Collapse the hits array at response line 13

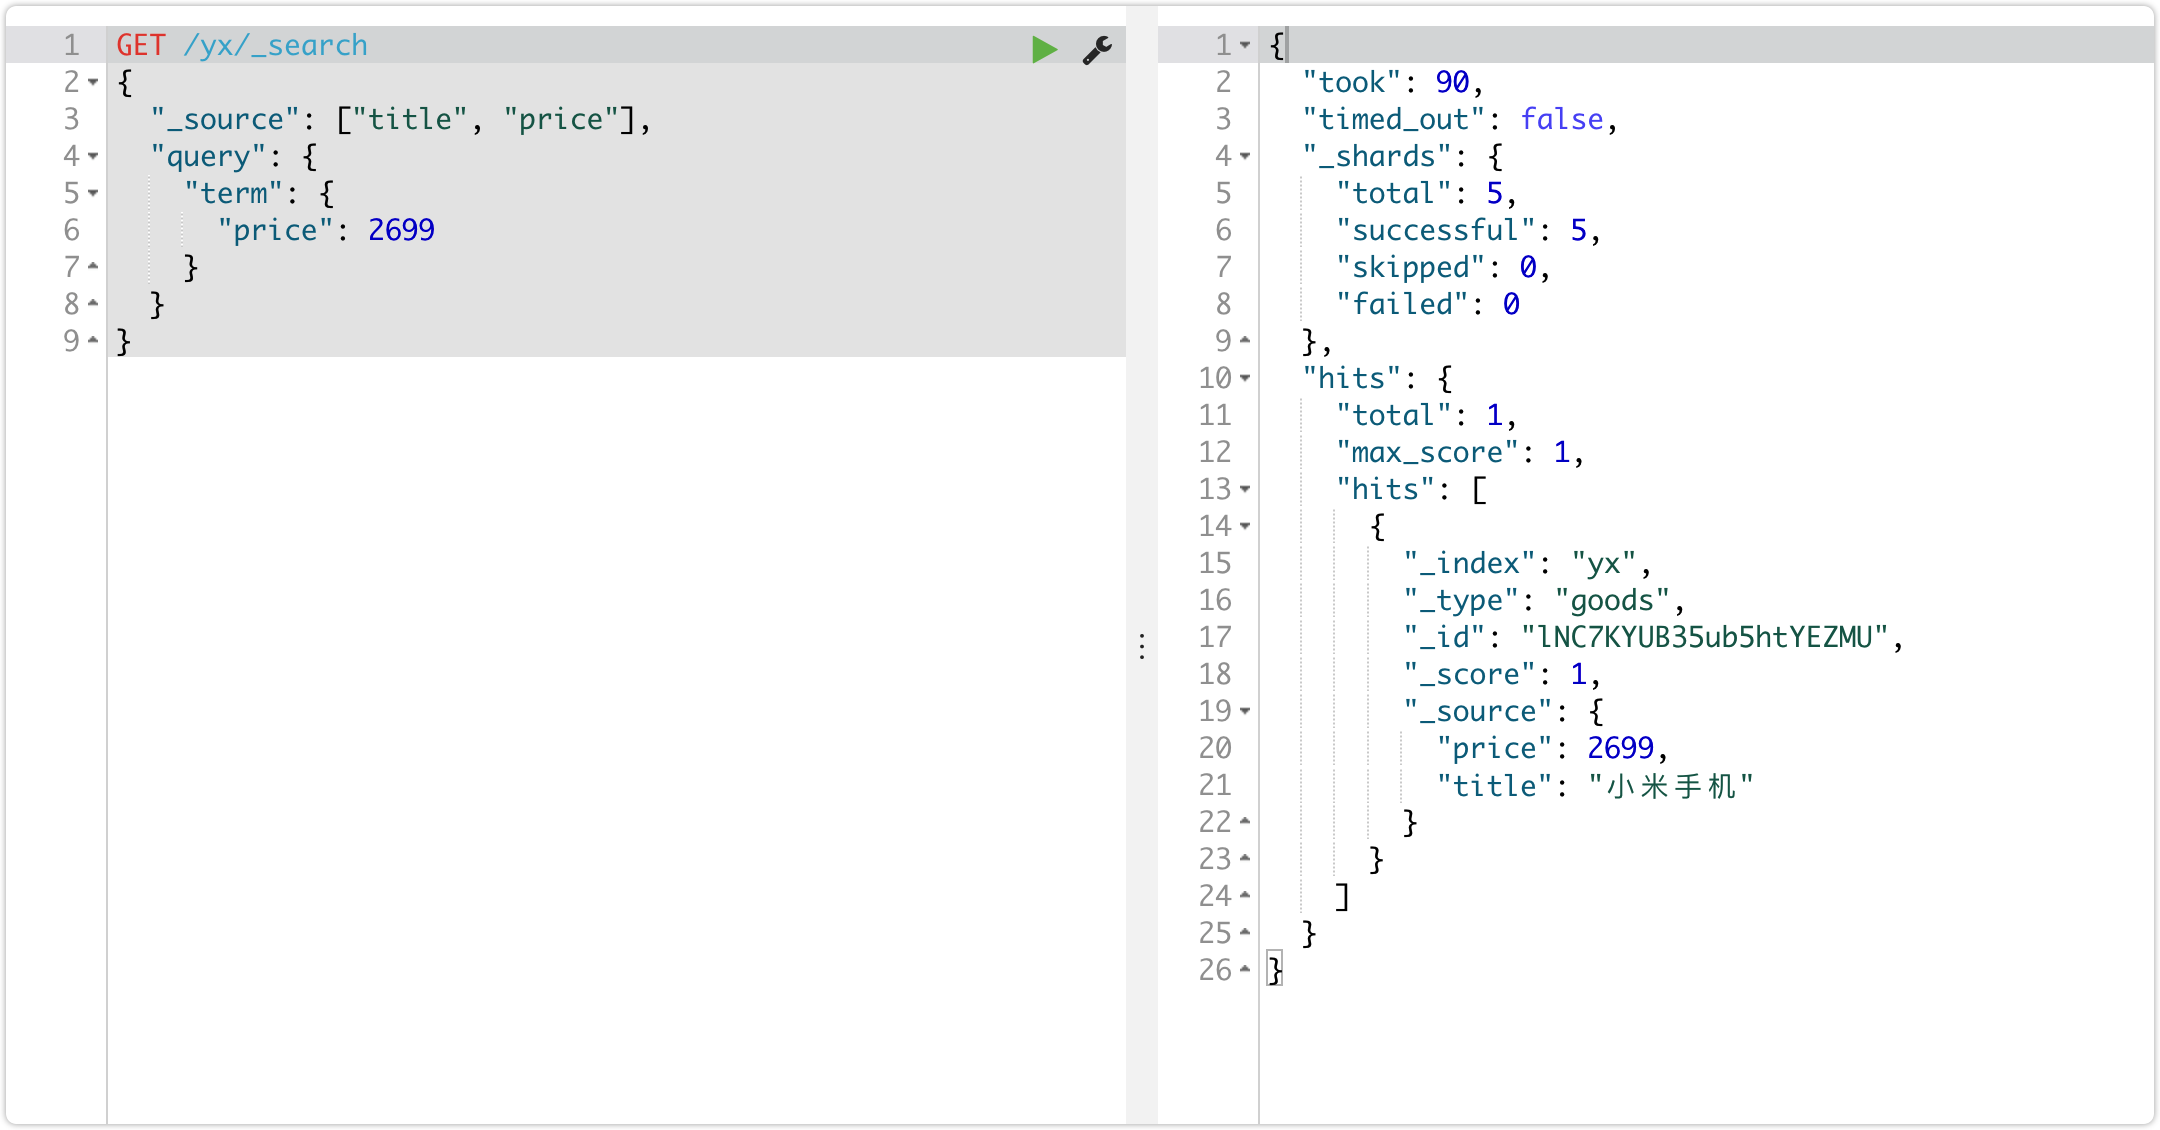(1243, 489)
